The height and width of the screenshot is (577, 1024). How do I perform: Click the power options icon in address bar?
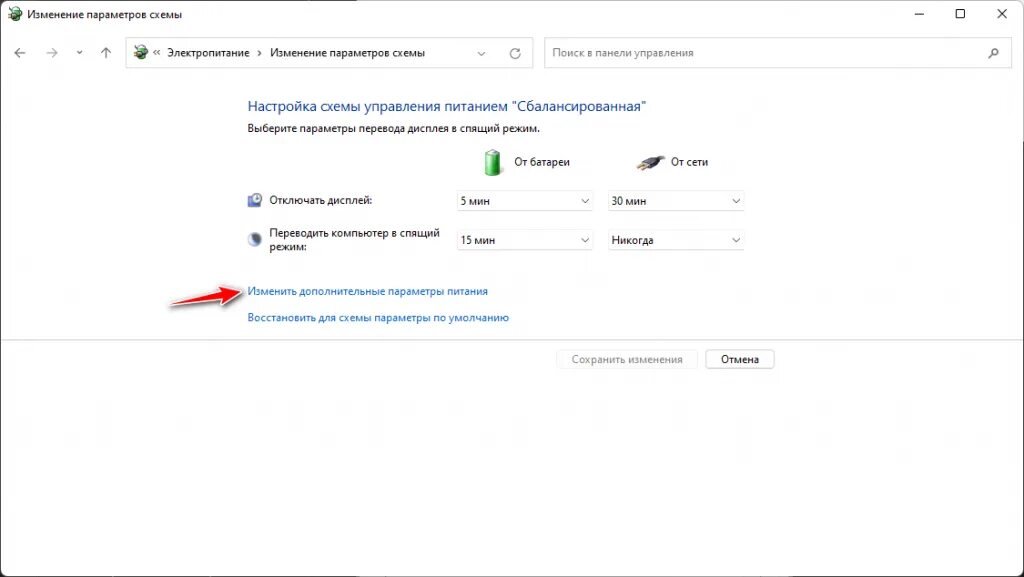click(x=140, y=52)
